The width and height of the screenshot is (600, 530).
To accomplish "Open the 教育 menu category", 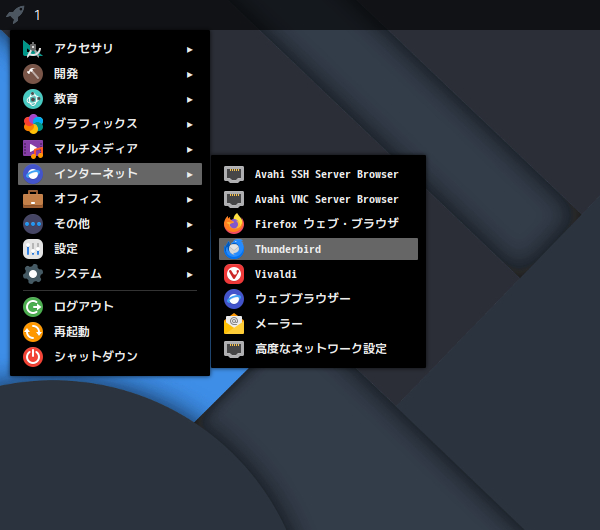I will (110, 99).
